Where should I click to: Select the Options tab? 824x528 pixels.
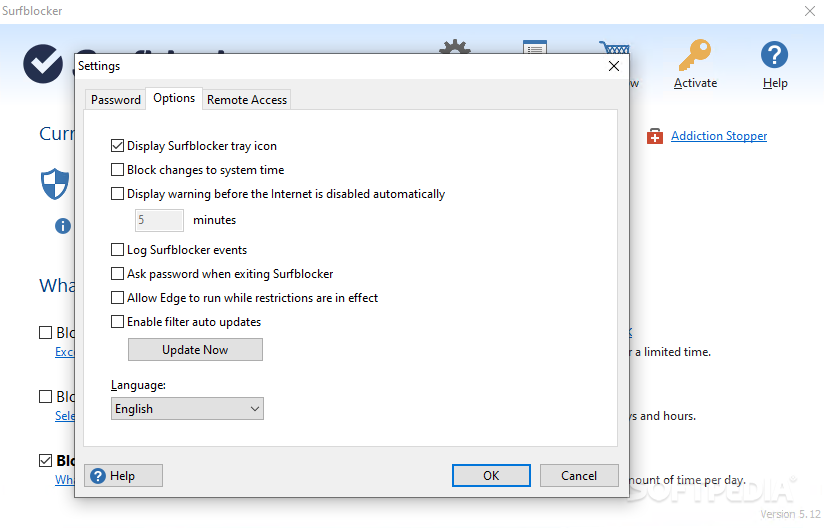tap(174, 98)
